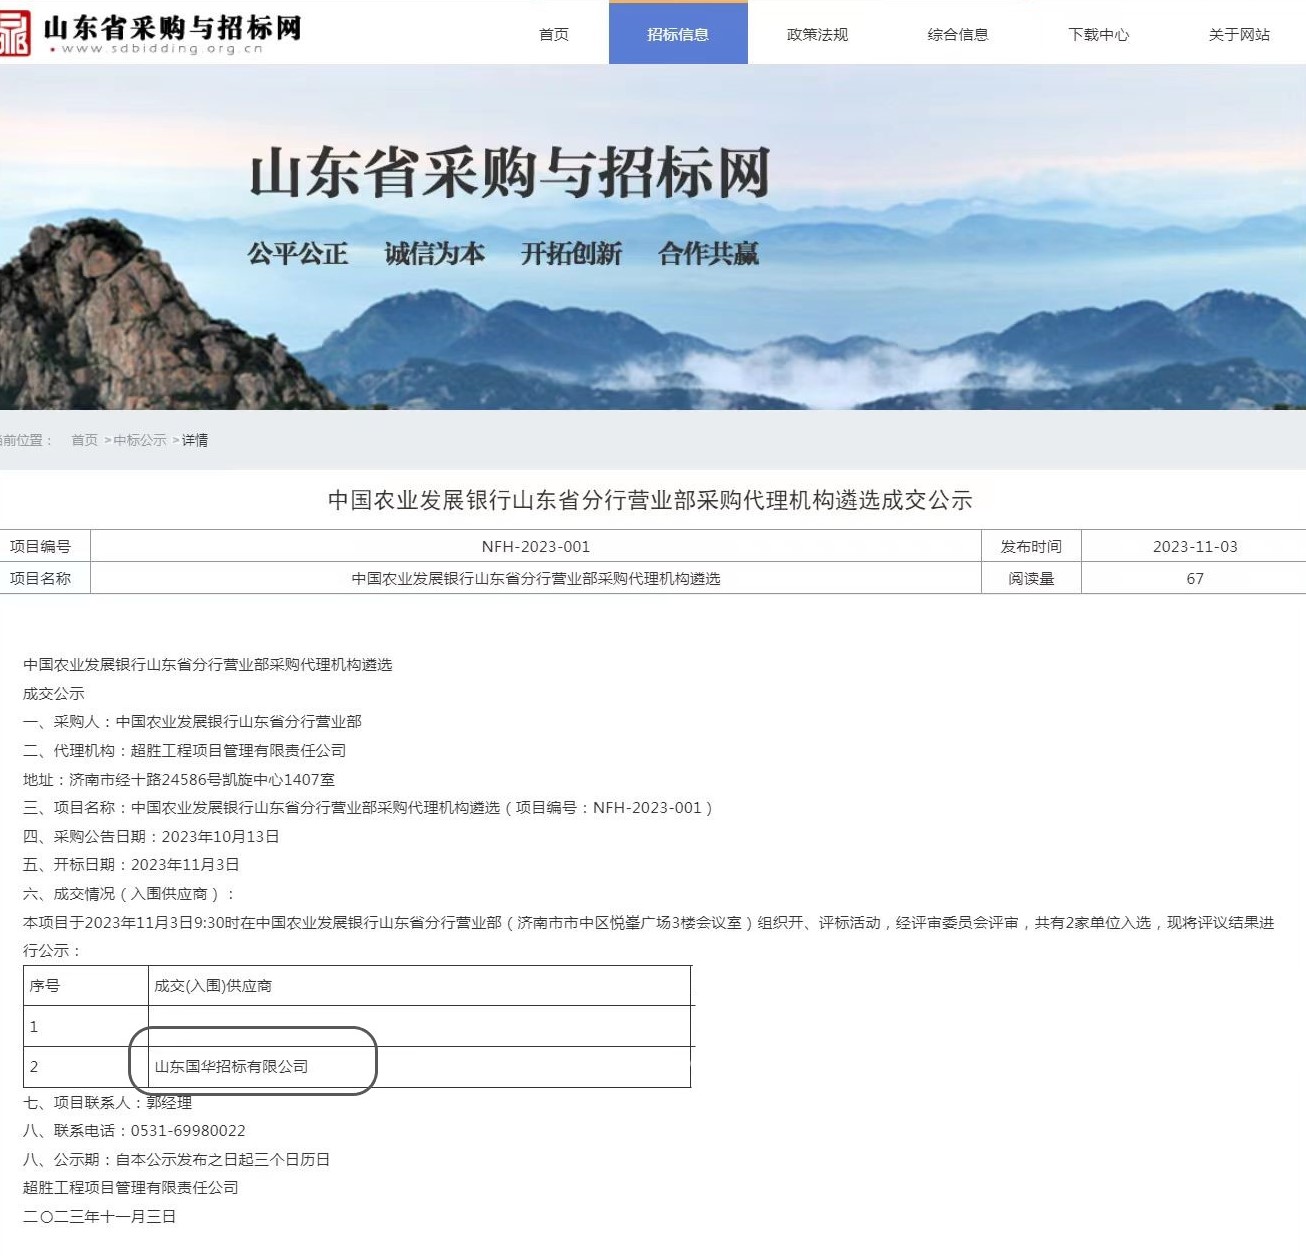Viewport: 1306px width, 1256px height.
Task: Click the large mountain banner image
Action: (653, 237)
